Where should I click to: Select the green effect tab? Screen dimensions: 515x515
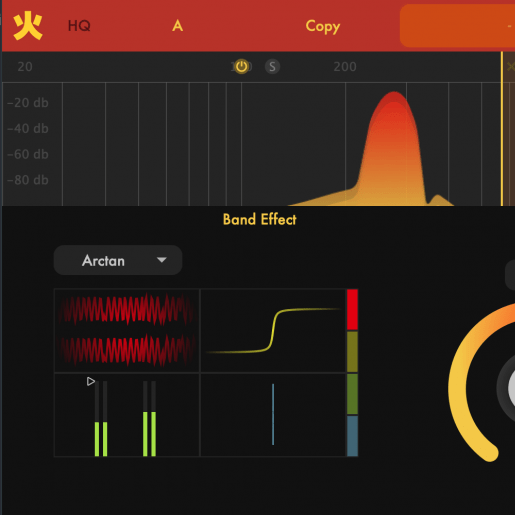coord(352,394)
